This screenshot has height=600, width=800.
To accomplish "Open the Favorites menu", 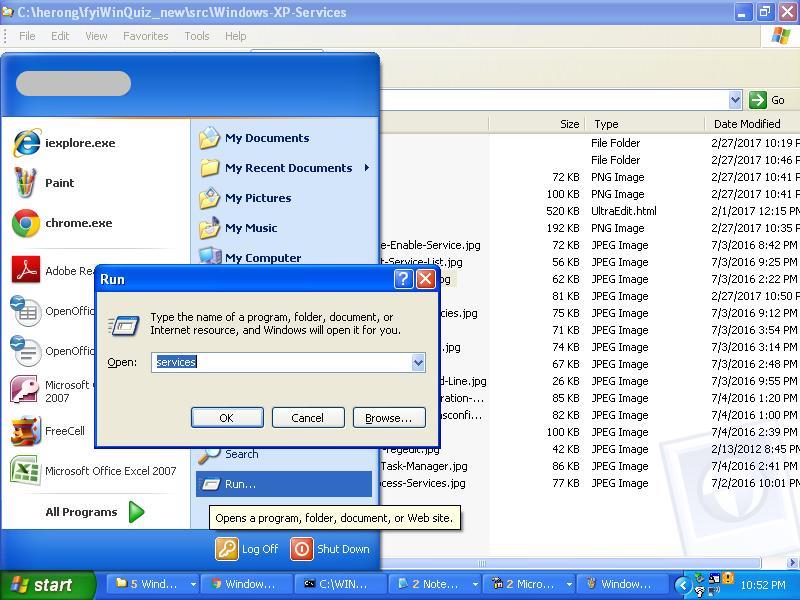I will click(x=145, y=36).
